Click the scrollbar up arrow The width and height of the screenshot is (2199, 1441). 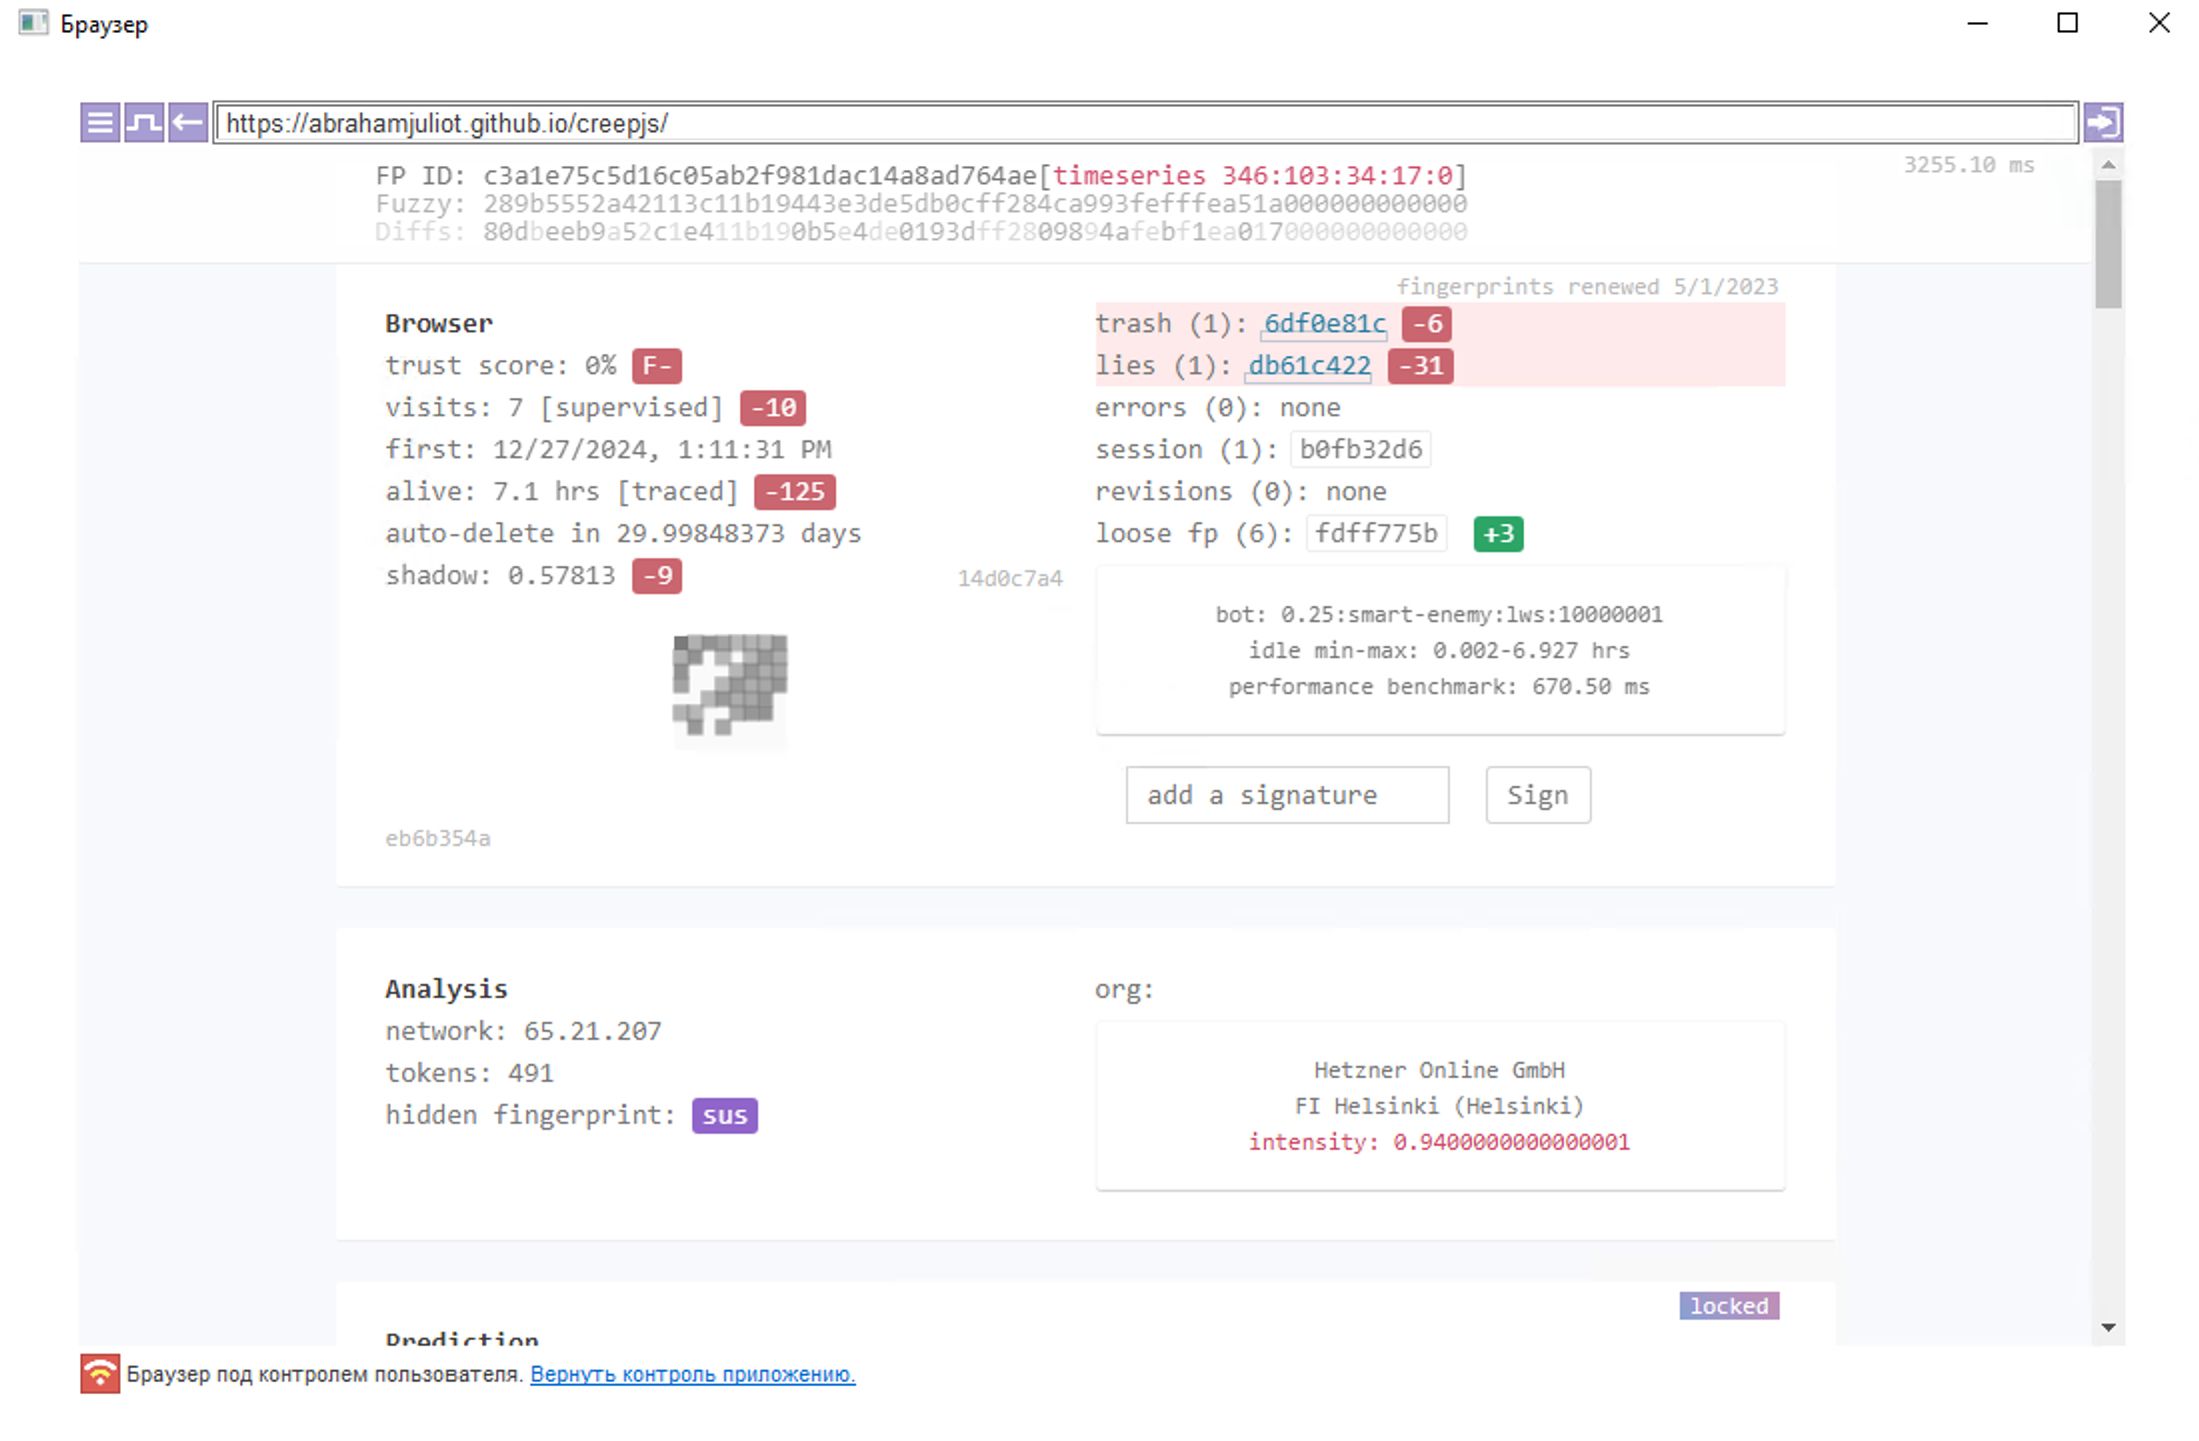pyautogui.click(x=2108, y=165)
